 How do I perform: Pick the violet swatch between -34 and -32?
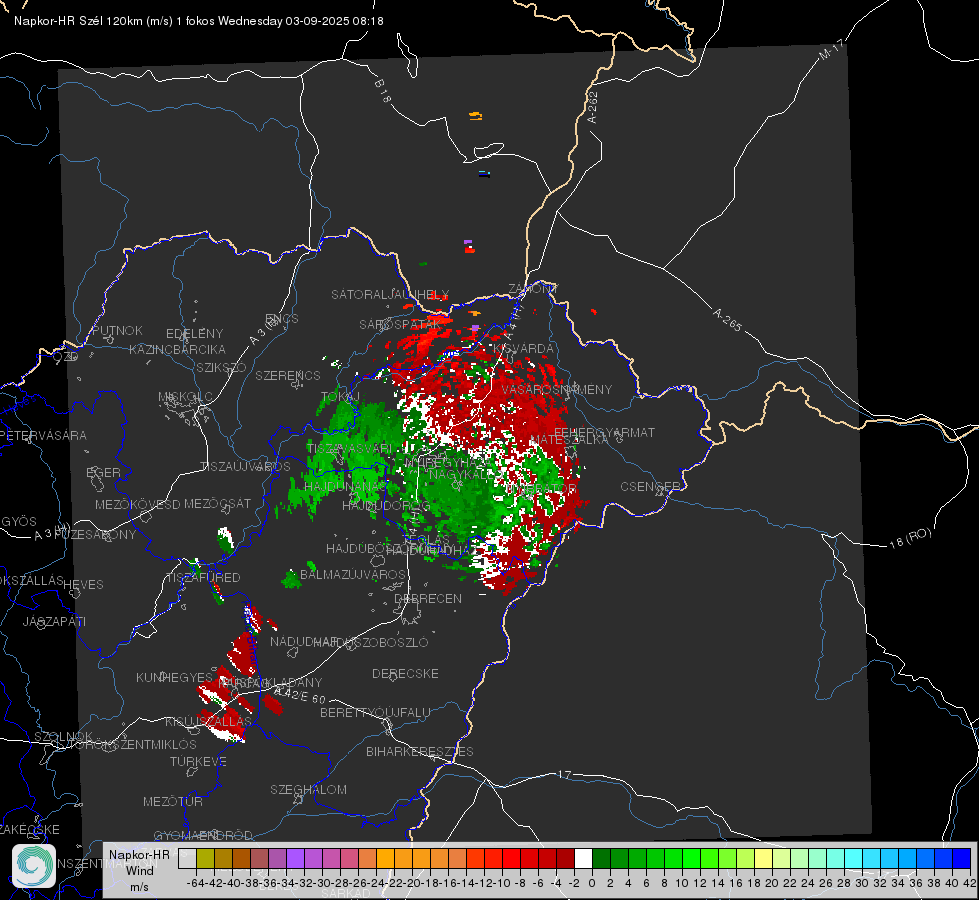pos(295,858)
